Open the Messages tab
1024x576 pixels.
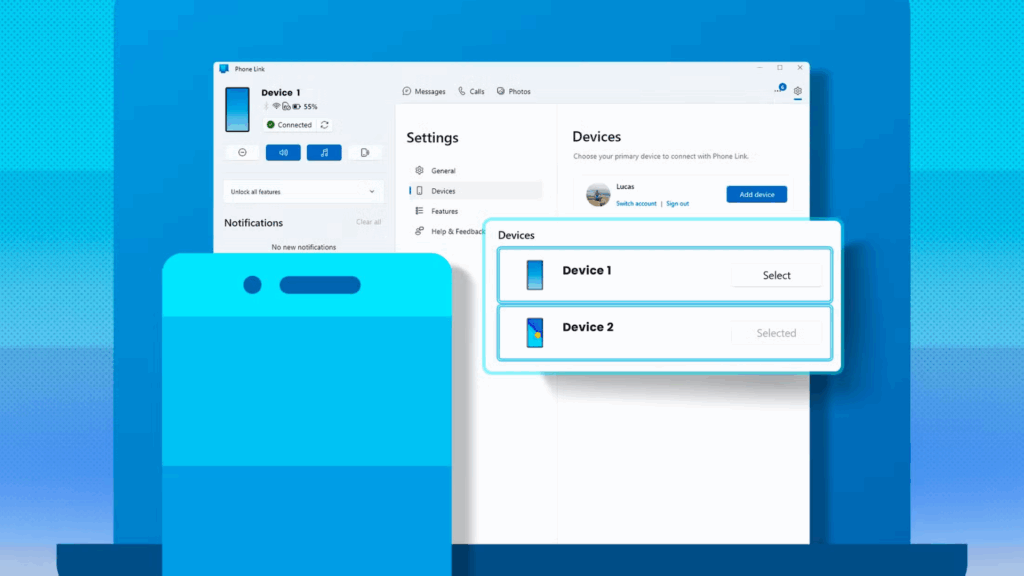(x=424, y=91)
